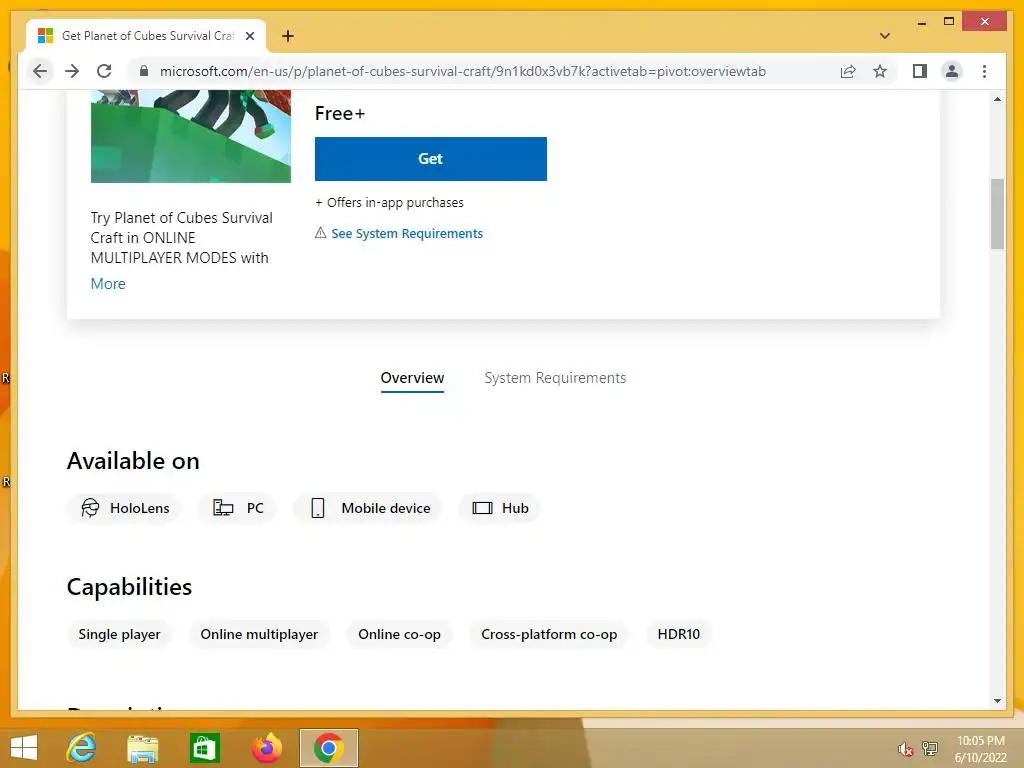Image resolution: width=1024 pixels, height=768 pixels.
Task: Click the network tray icon
Action: tap(930, 748)
